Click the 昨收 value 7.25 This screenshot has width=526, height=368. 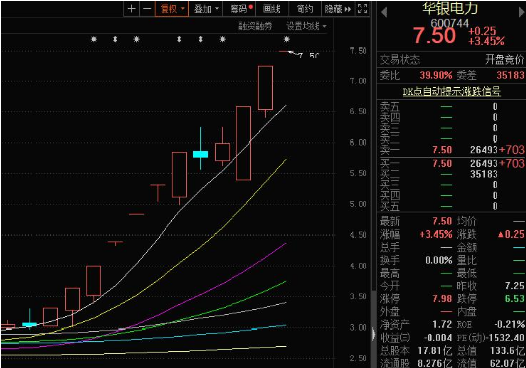tap(515, 286)
